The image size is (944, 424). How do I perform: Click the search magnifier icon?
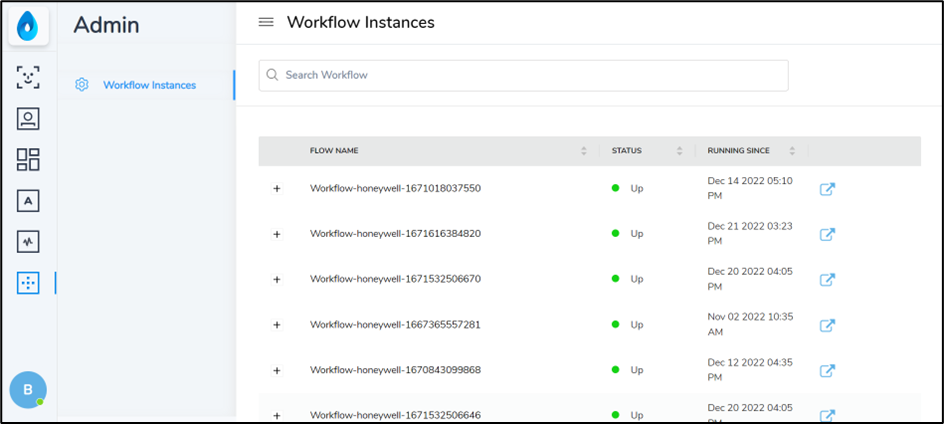tap(272, 75)
